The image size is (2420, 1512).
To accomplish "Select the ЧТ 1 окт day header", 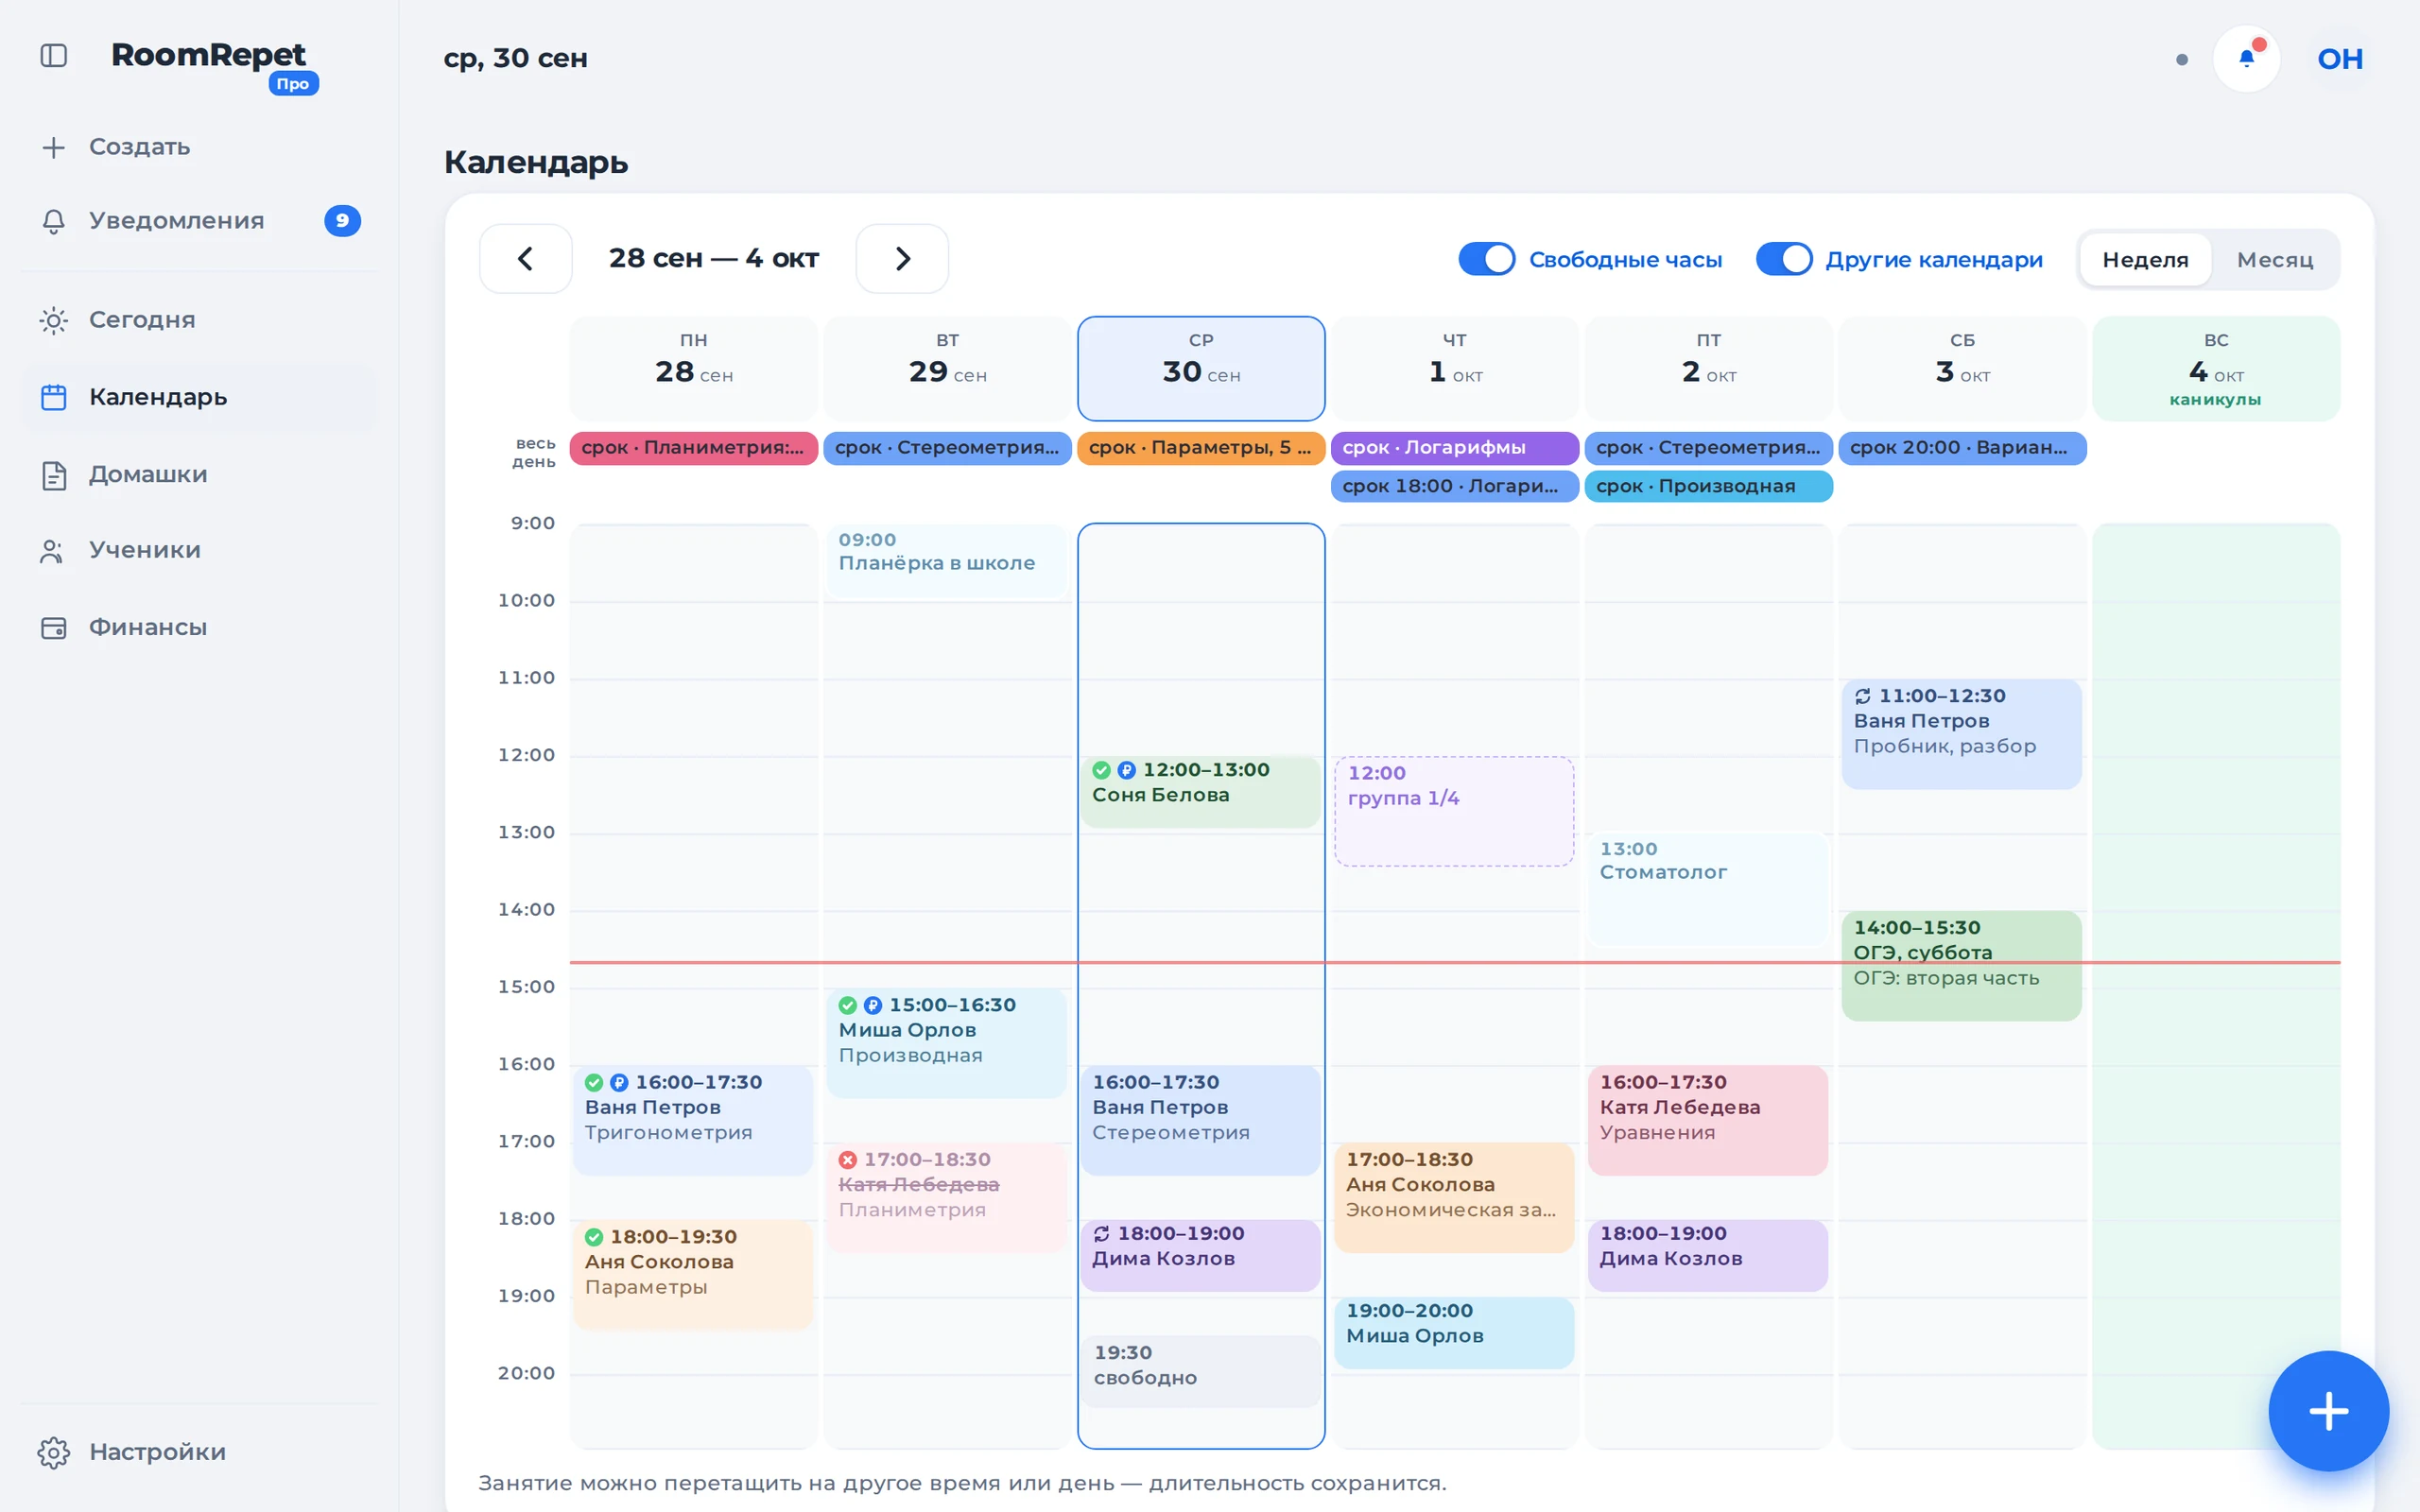I will (1455, 368).
